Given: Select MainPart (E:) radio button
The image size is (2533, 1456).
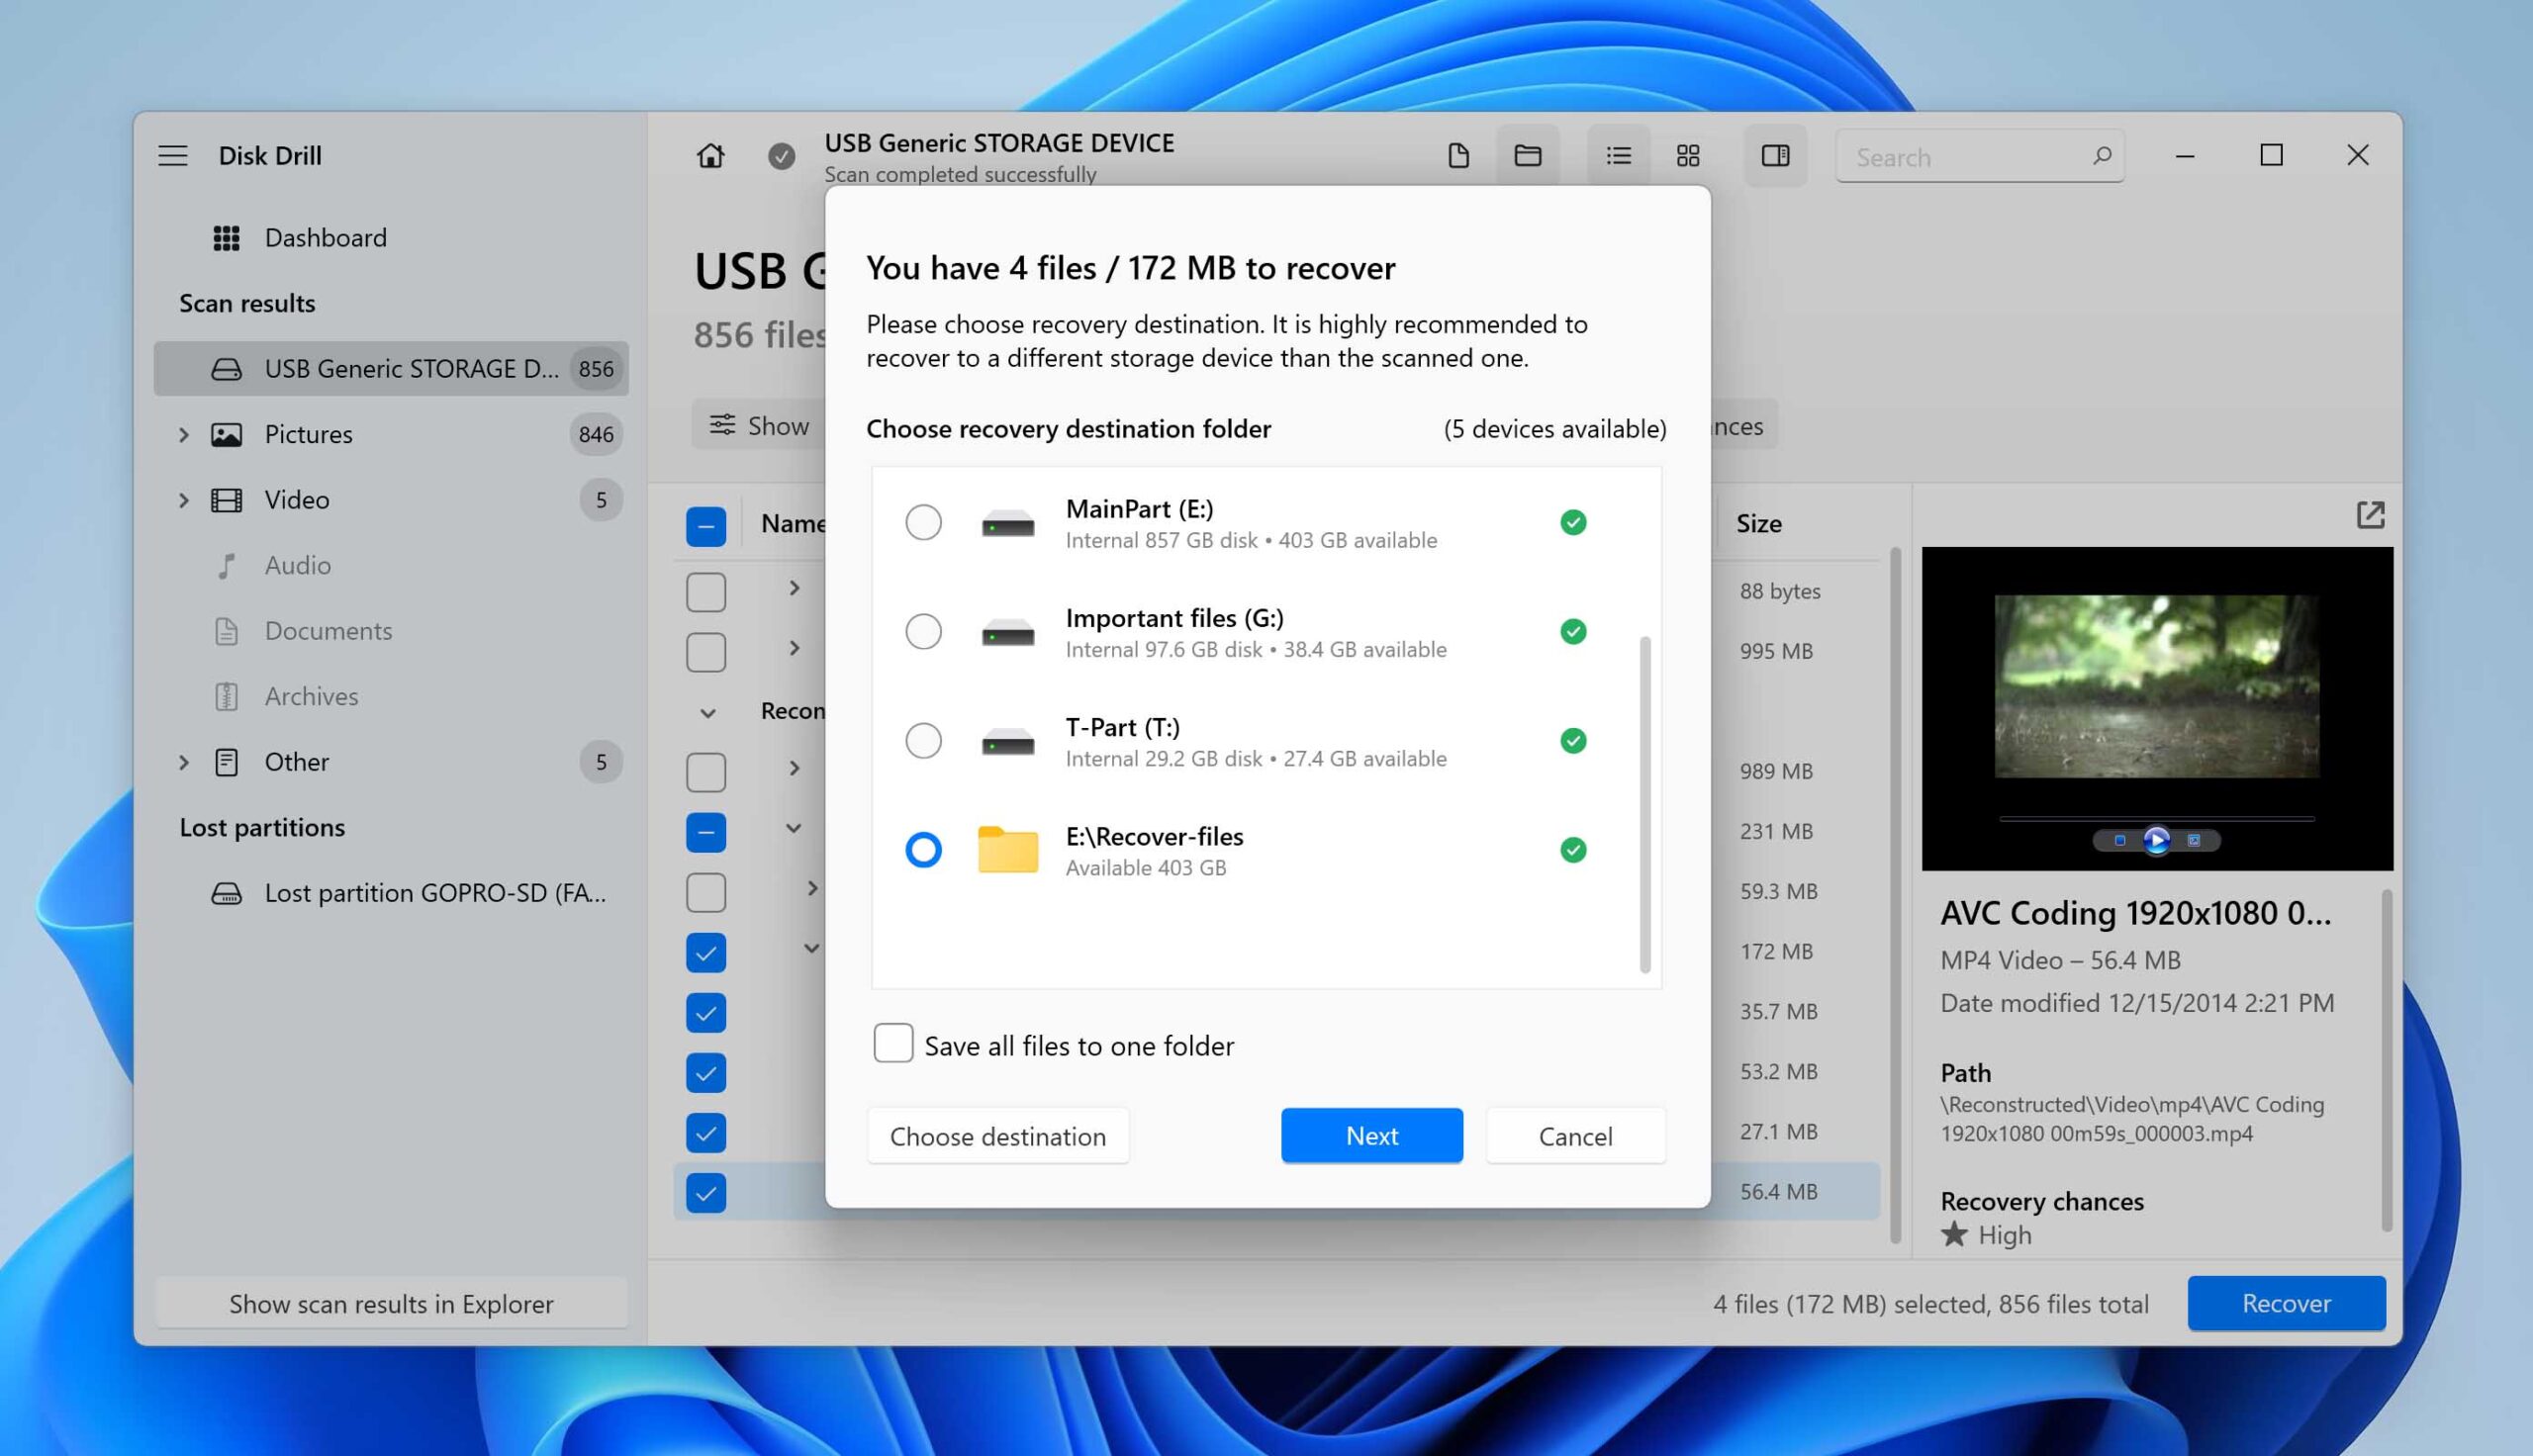Looking at the screenshot, I should [x=923, y=522].
